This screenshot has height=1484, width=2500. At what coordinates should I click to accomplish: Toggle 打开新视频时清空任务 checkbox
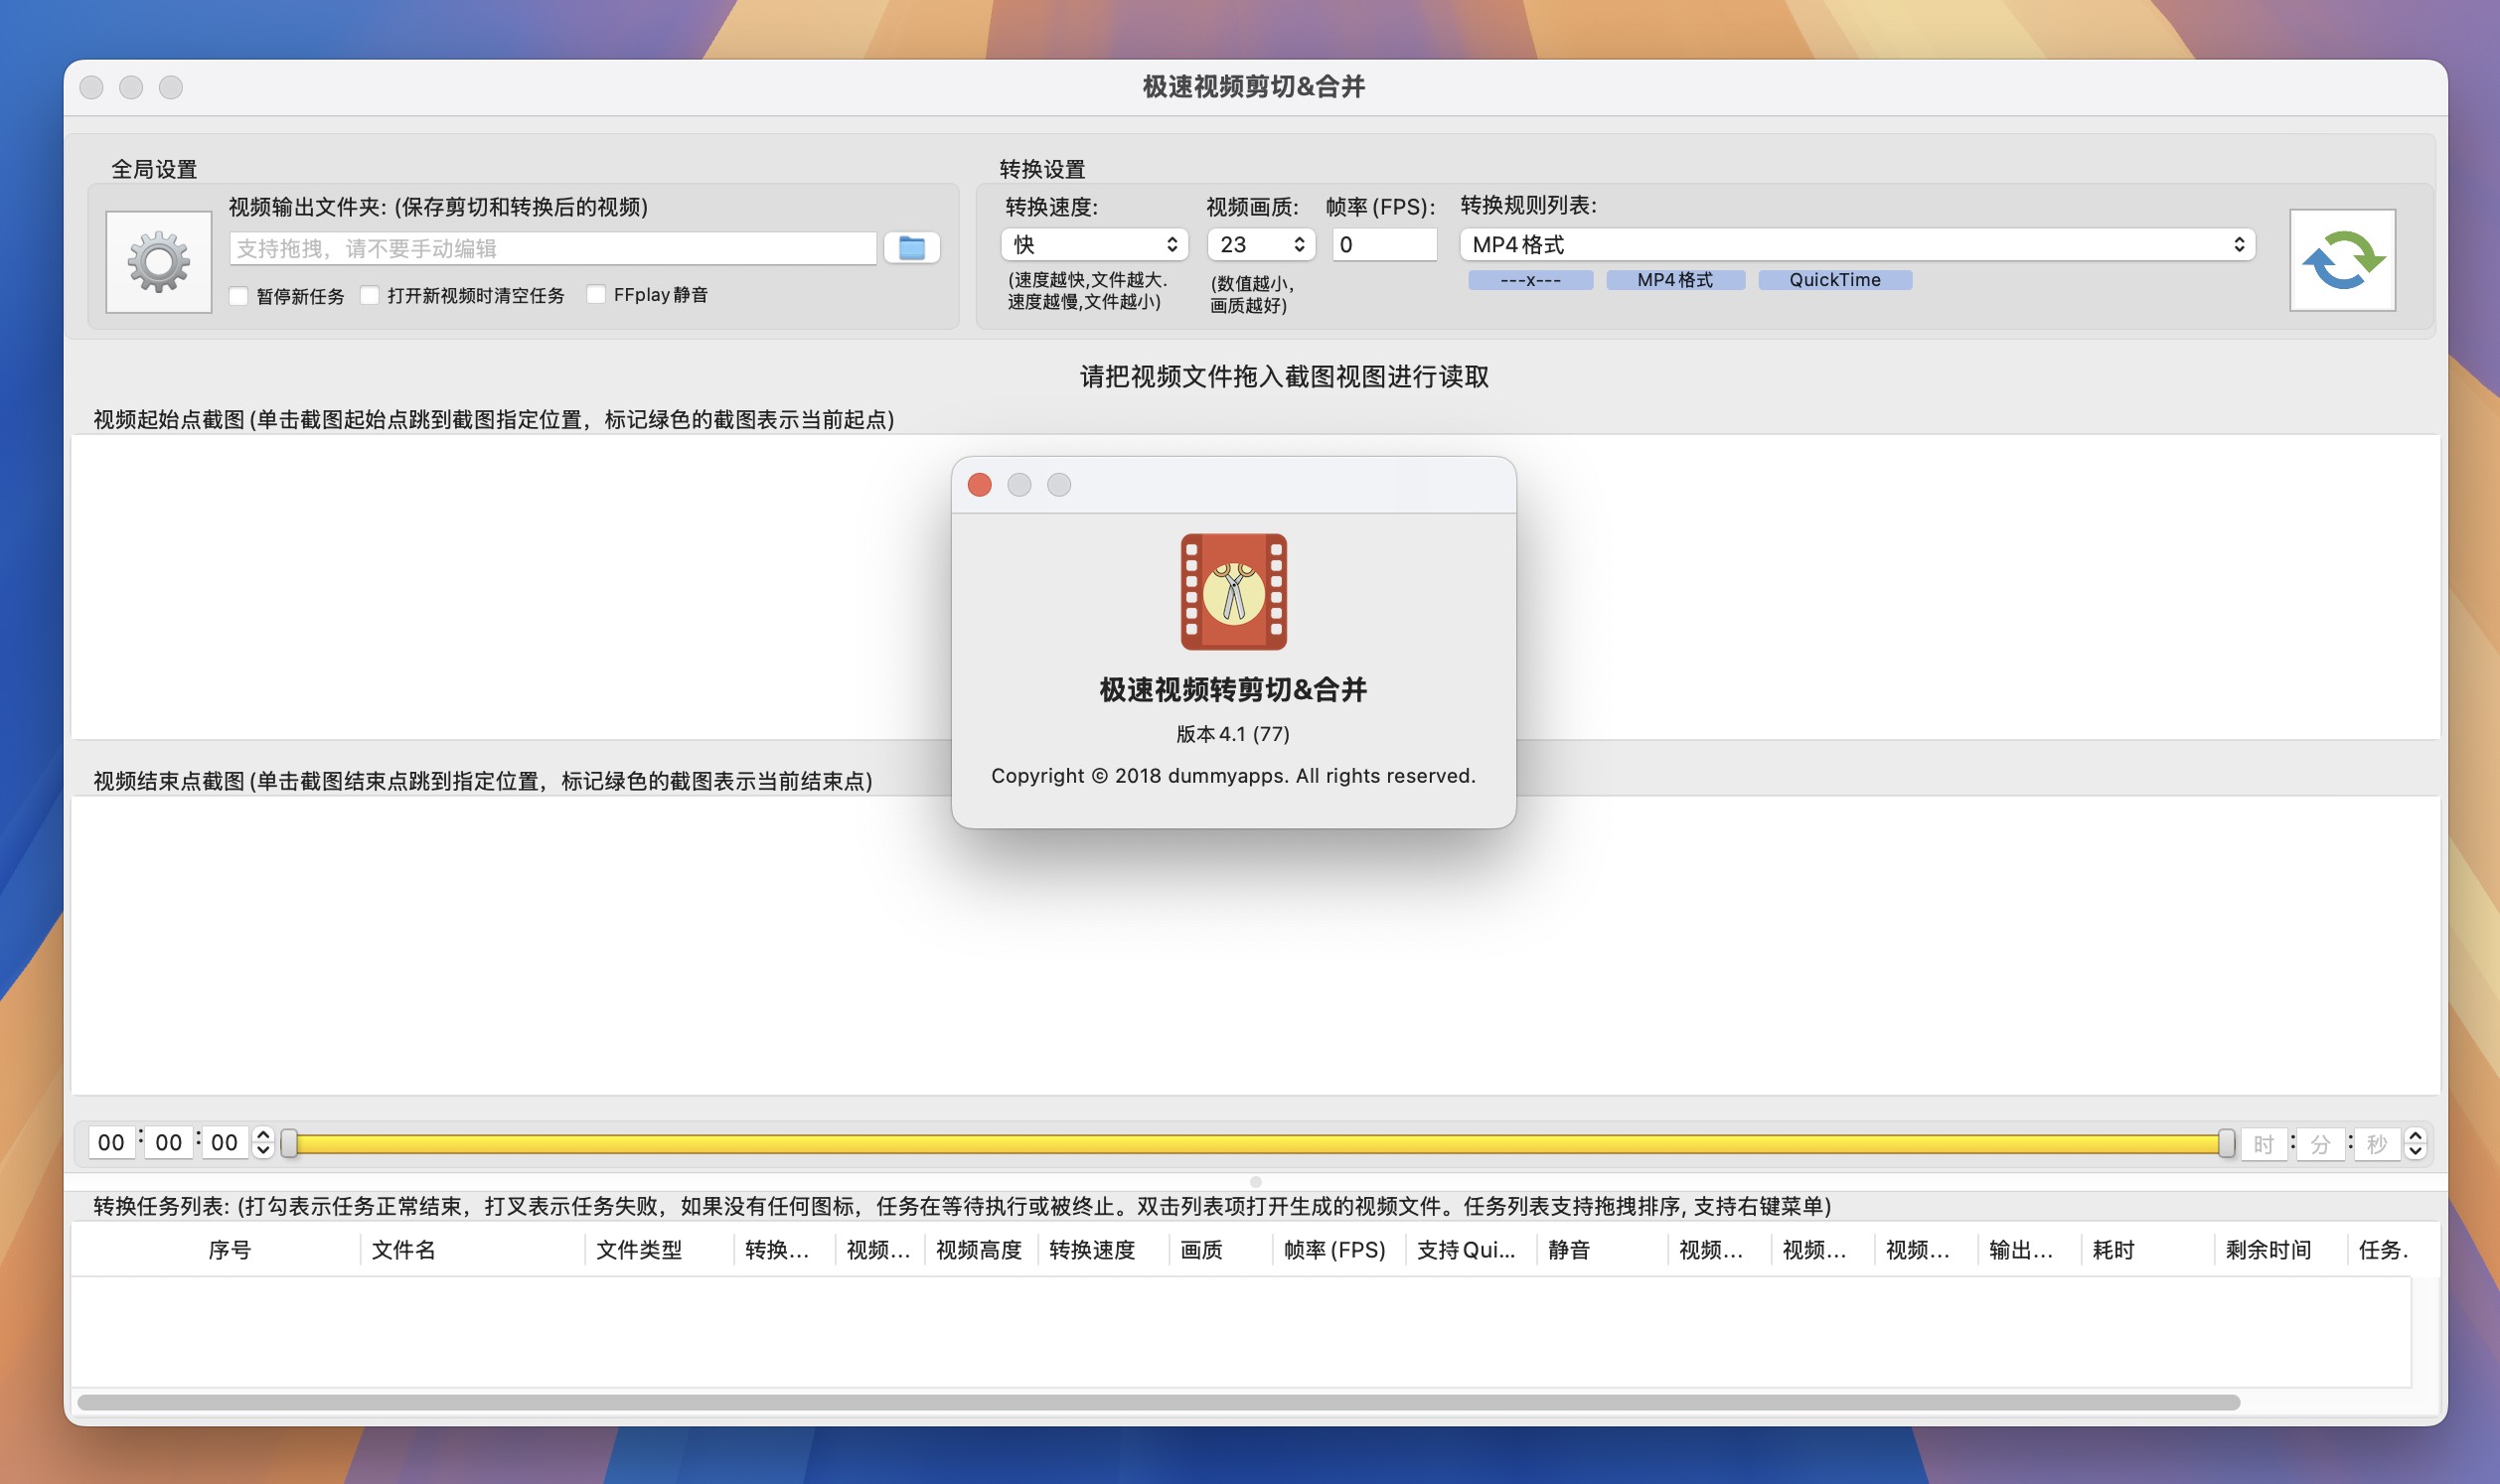point(369,295)
